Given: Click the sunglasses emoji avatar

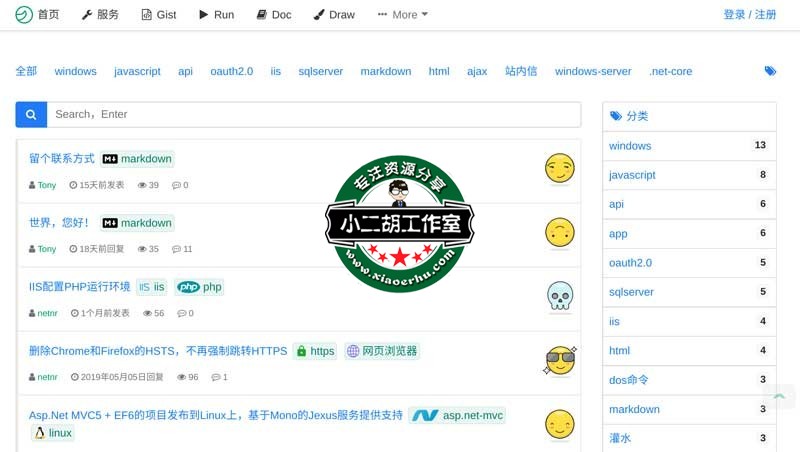Looking at the screenshot, I should (560, 361).
